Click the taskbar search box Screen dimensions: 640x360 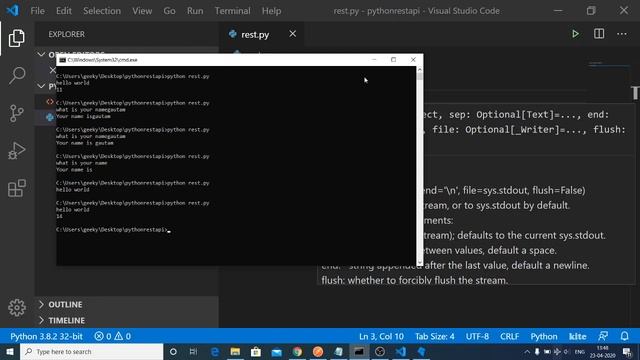point(91,351)
